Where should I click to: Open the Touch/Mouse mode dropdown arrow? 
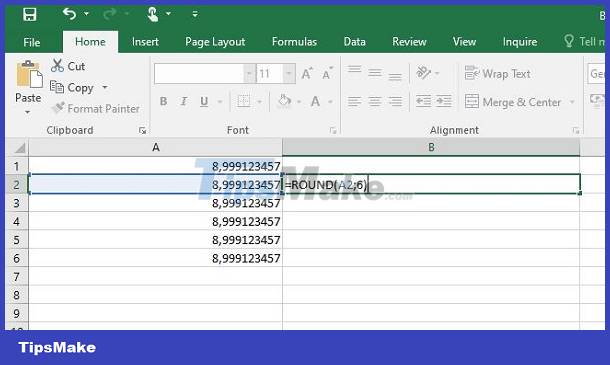pos(168,14)
